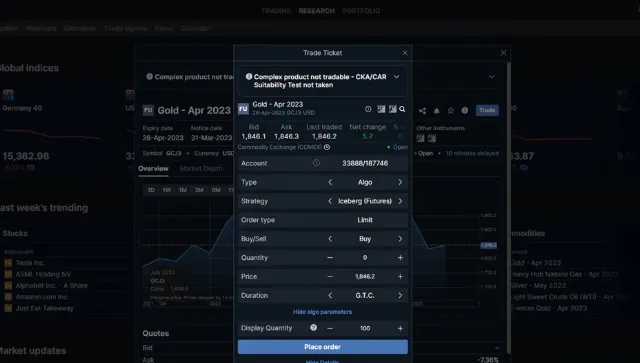The height and width of the screenshot is (363, 640).
Task: Toggle Buy/Sell using the left arrow
Action: point(330,239)
